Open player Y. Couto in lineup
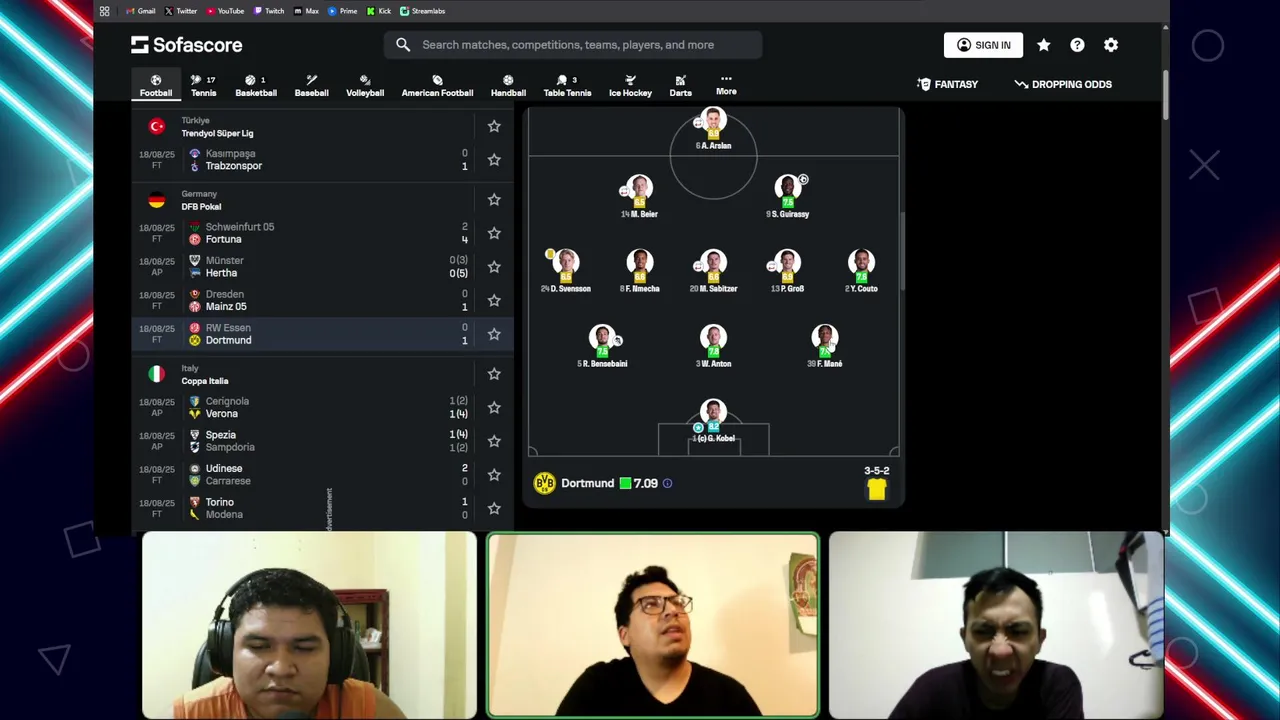This screenshot has width=1280, height=720. point(861,272)
